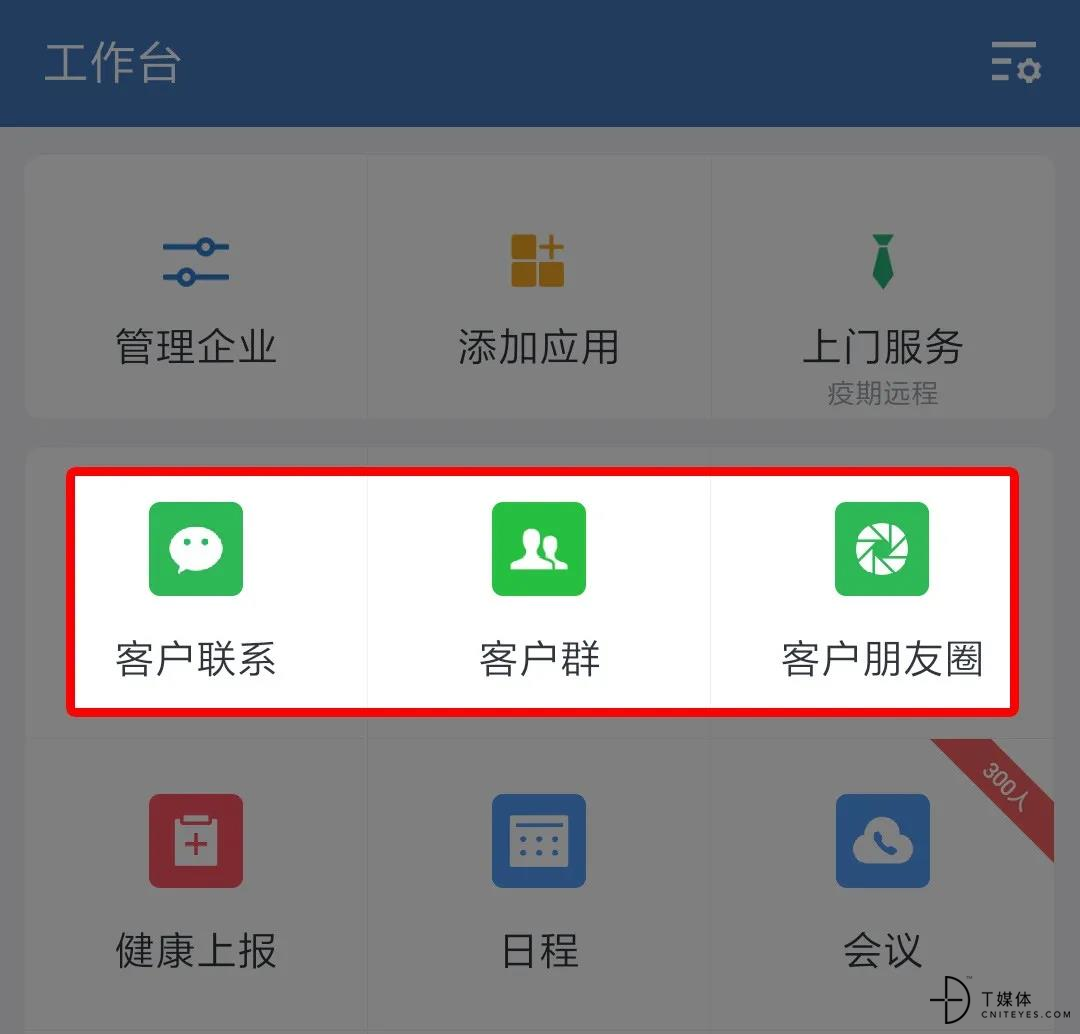Viewport: 1080px width, 1034px height.
Task: Tap the green tie 上门服务 icon
Action: coord(882,261)
